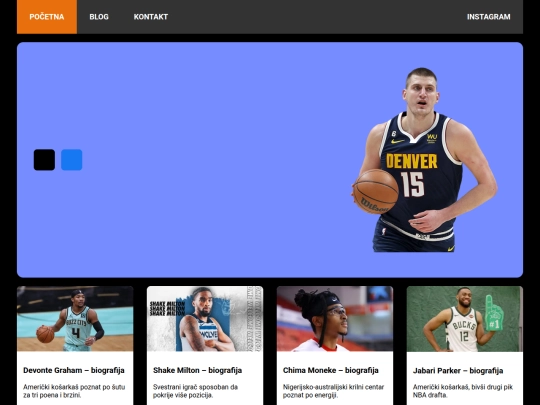Image resolution: width=540 pixels, height=405 pixels.
Task: Click the black square swatch in banner
Action: coord(44,160)
